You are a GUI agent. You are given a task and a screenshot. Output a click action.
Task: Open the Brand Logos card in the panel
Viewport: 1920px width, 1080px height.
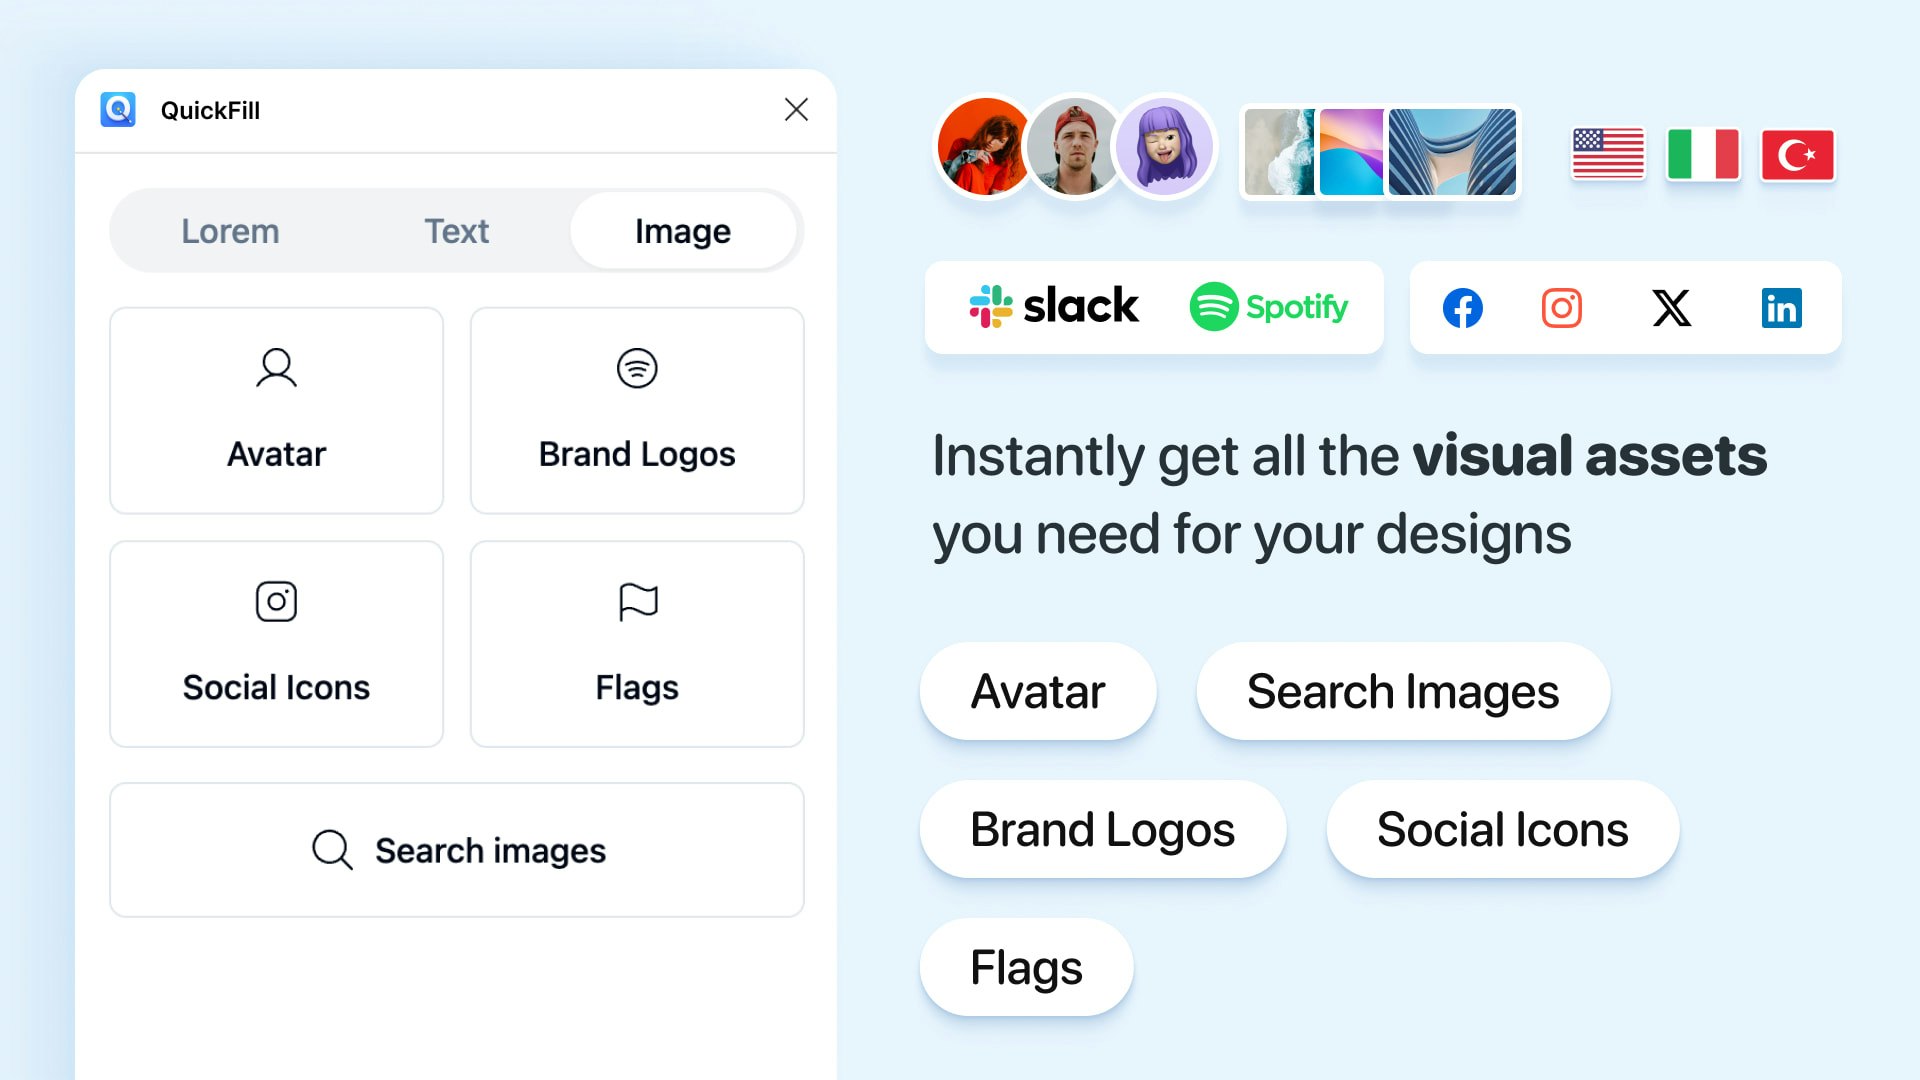pyautogui.click(x=637, y=410)
